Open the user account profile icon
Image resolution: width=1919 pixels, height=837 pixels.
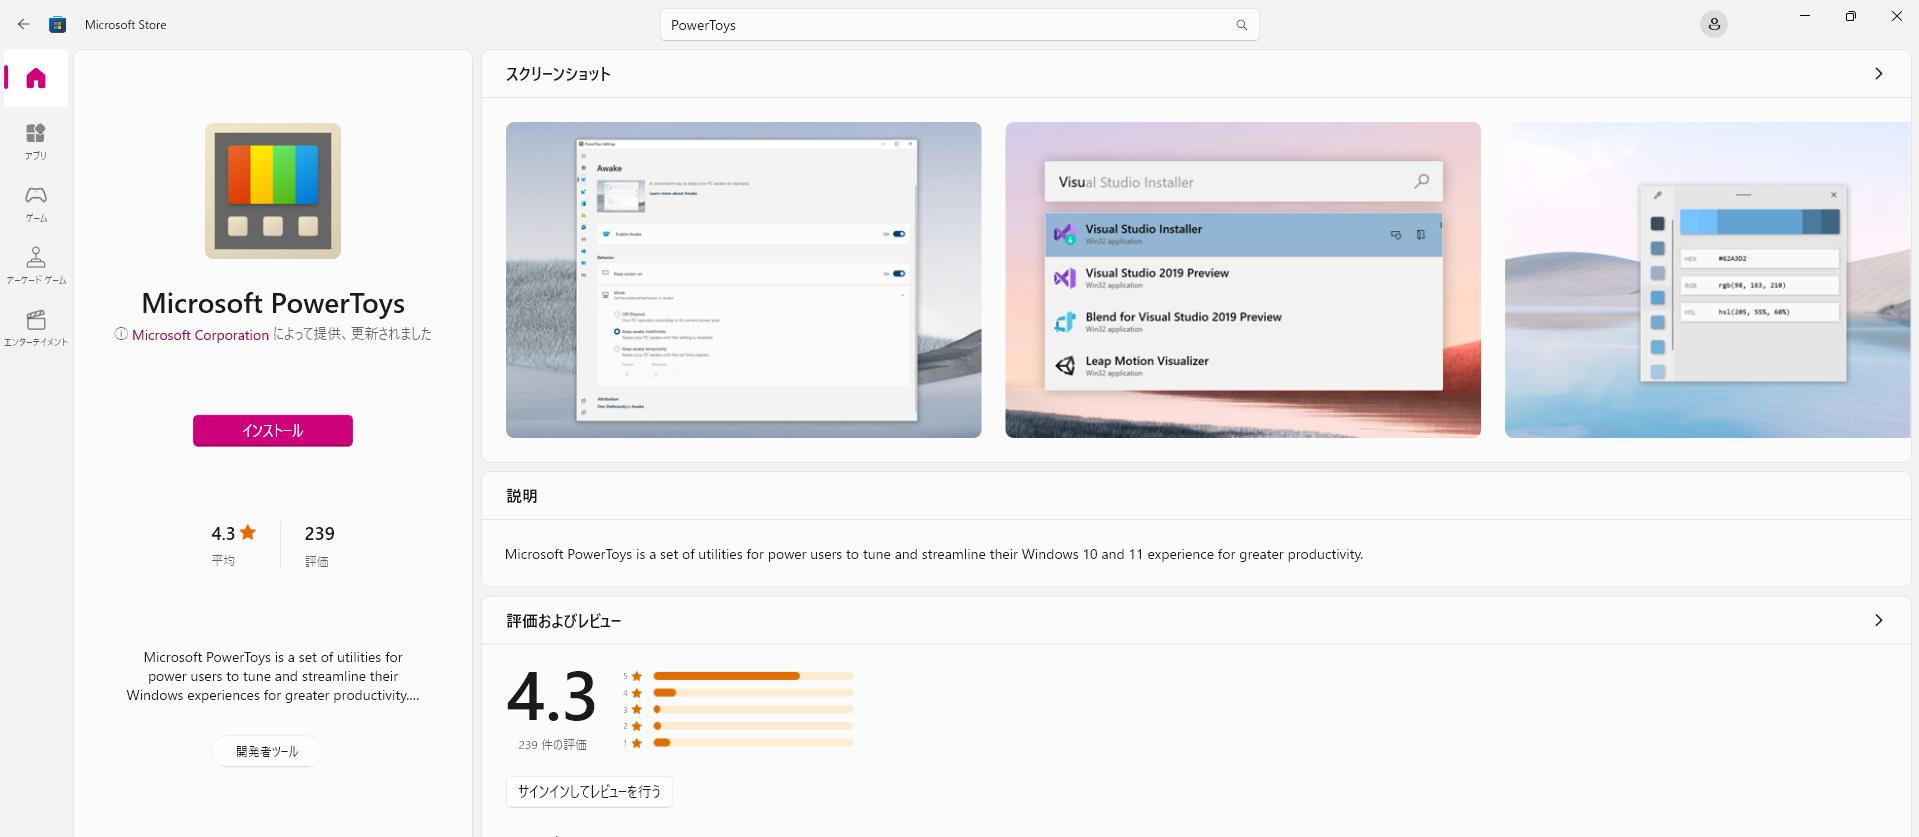tap(1714, 24)
